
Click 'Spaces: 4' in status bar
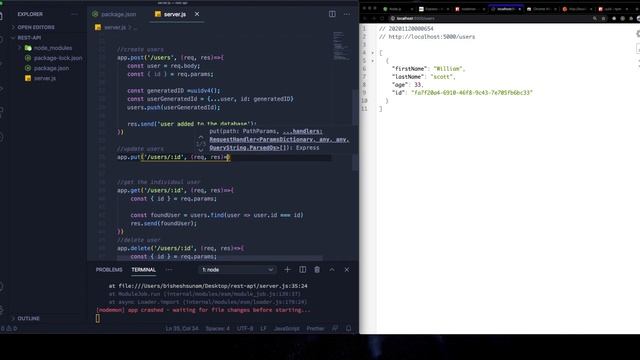pyautogui.click(x=218, y=329)
